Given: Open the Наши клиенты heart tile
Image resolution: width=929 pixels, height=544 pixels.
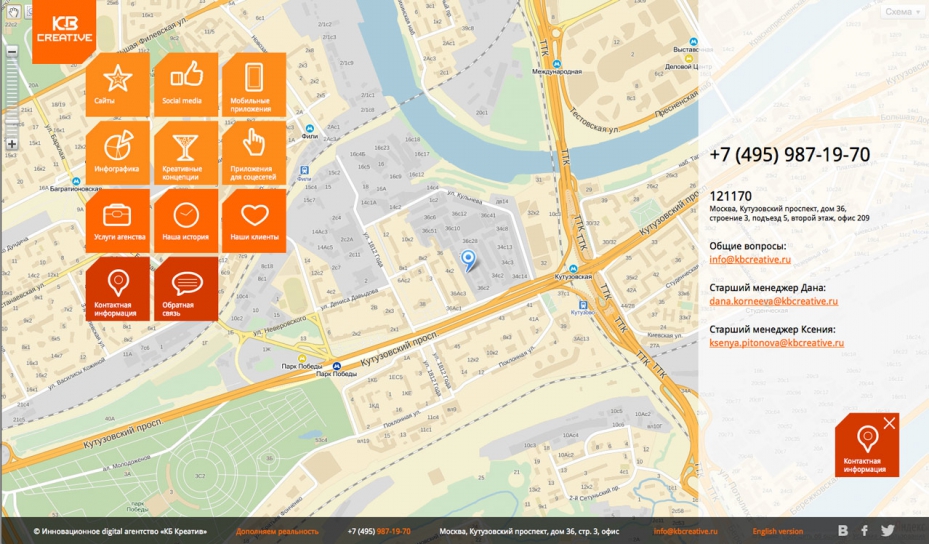Looking at the screenshot, I should 254,220.
